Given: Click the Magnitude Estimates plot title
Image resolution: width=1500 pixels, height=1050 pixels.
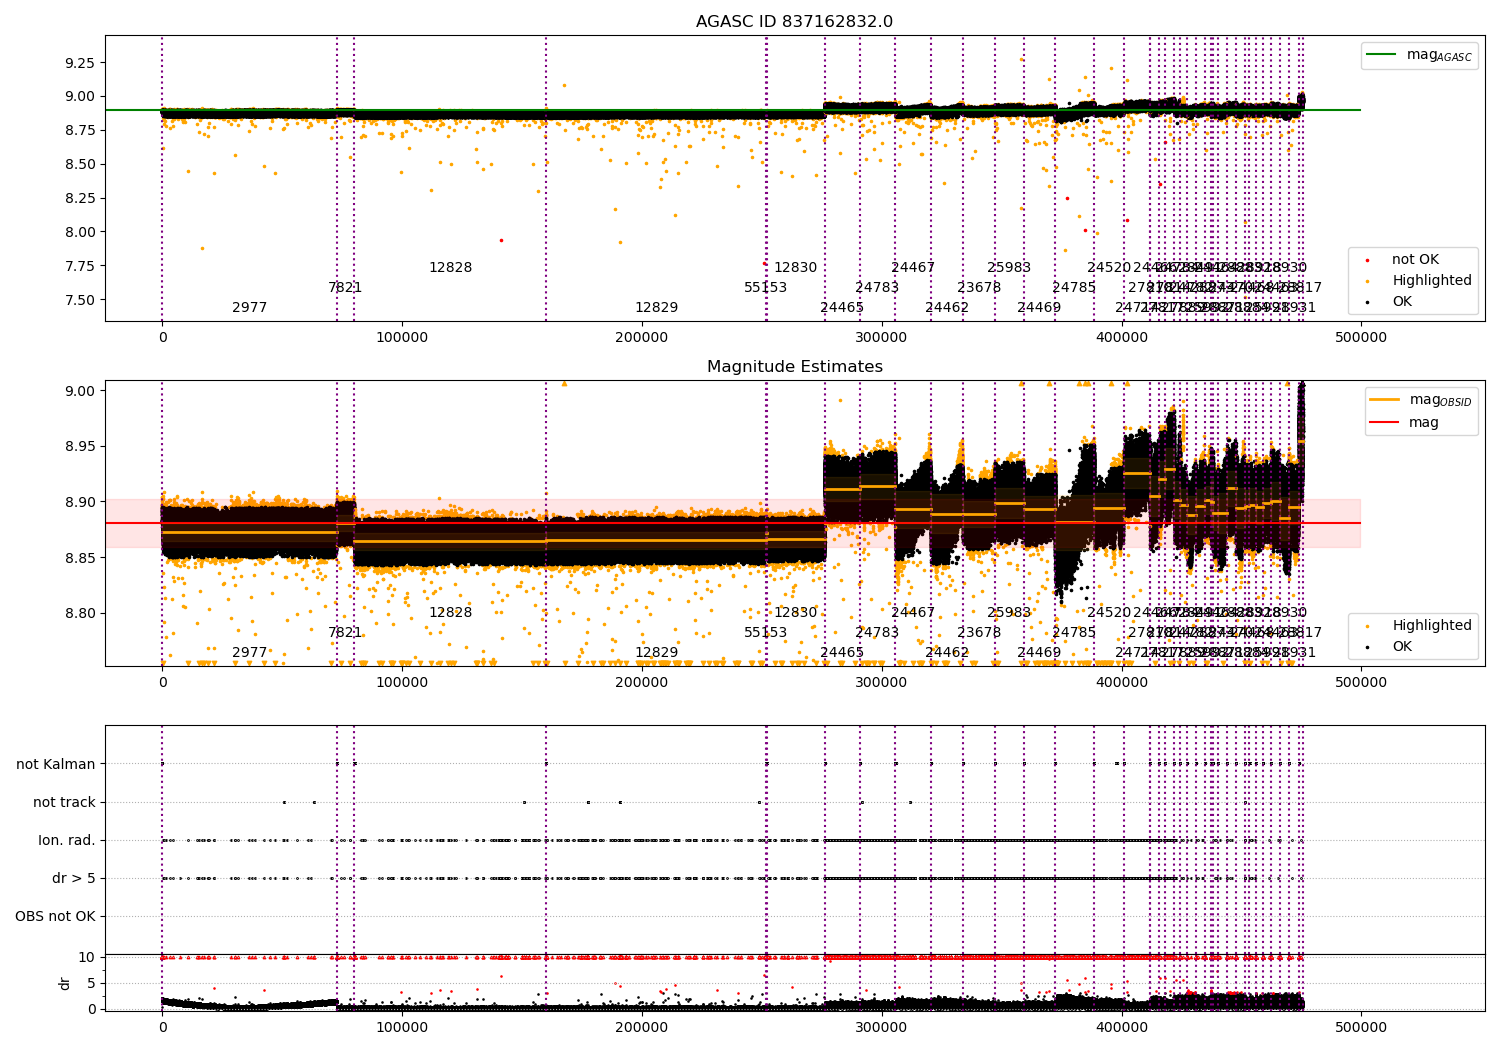Looking at the screenshot, I should coord(794,367).
